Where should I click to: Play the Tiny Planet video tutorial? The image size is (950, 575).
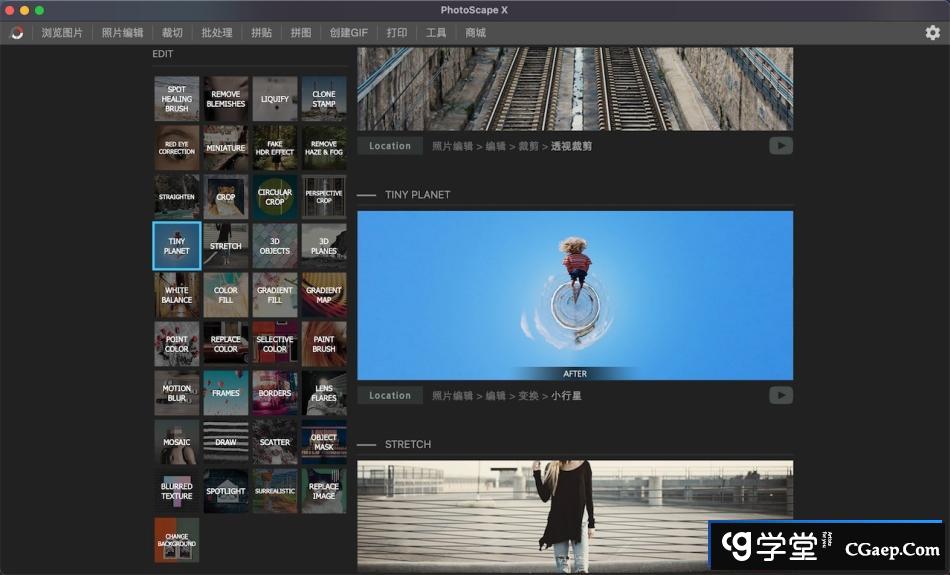click(780, 395)
